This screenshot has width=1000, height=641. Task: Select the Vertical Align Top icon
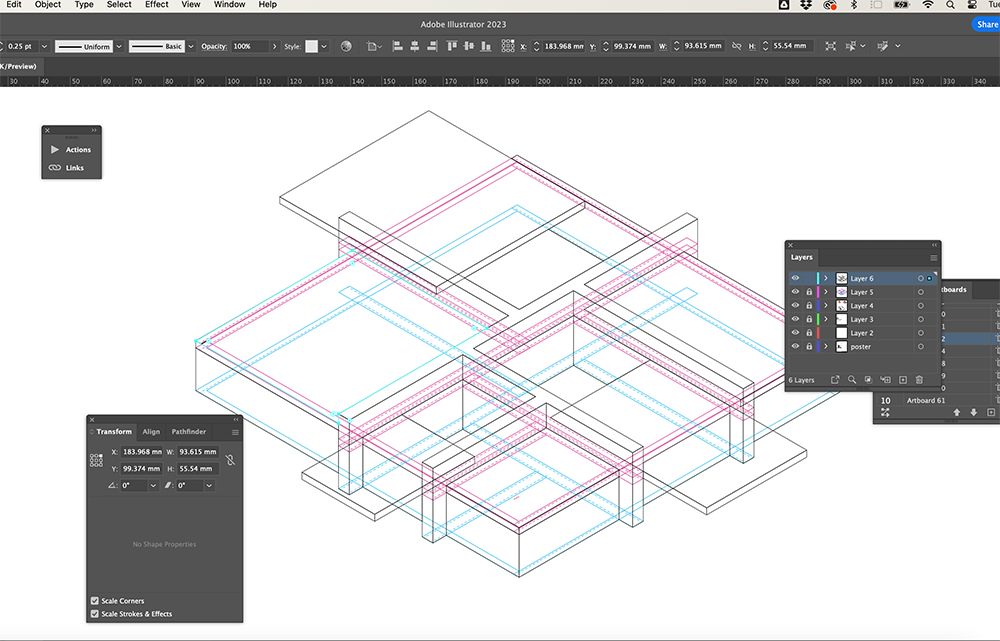451,45
